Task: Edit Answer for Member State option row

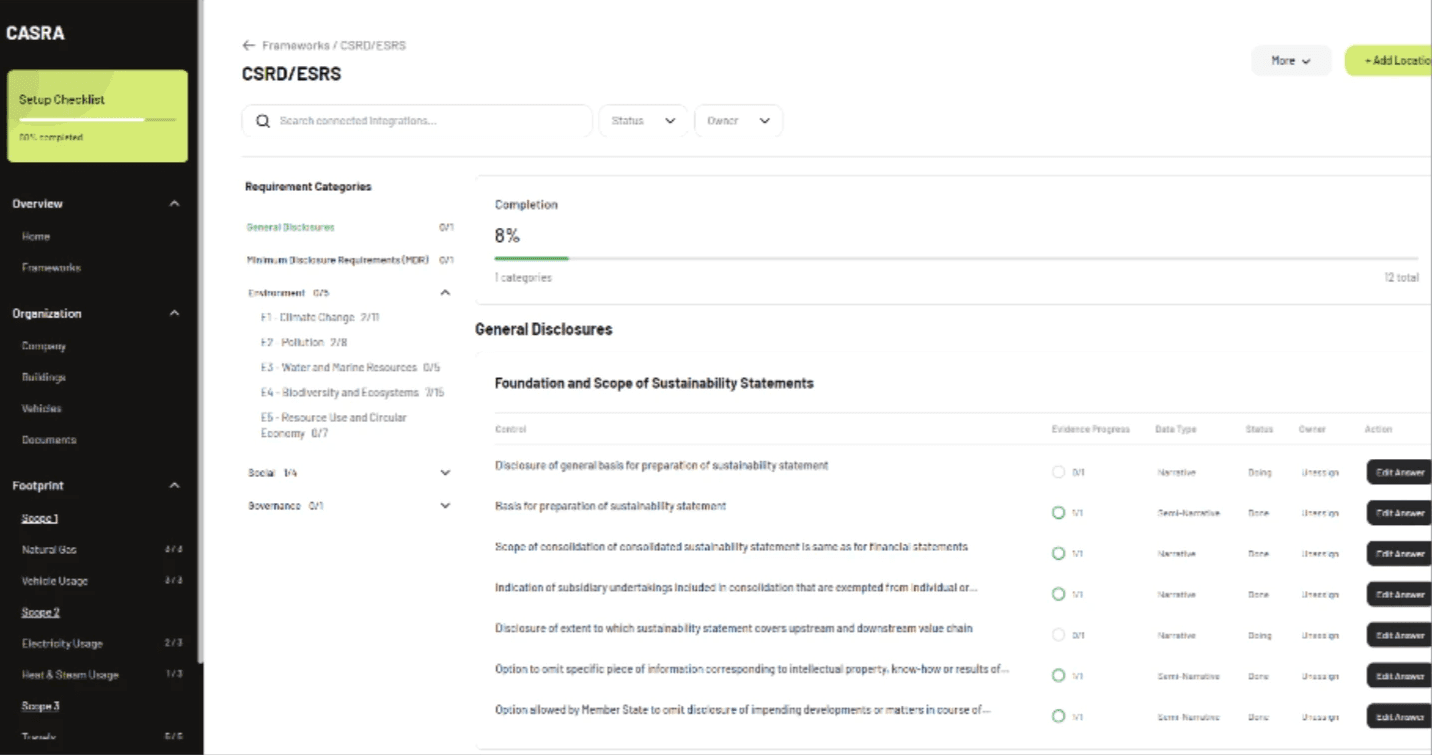Action: (1399, 716)
